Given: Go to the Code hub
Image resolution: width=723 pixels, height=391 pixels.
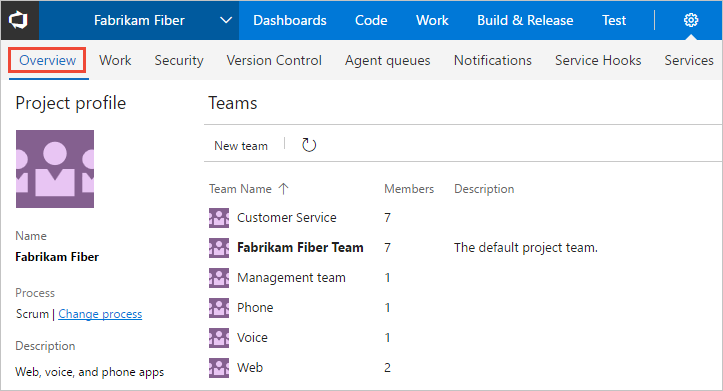Looking at the screenshot, I should point(371,20).
